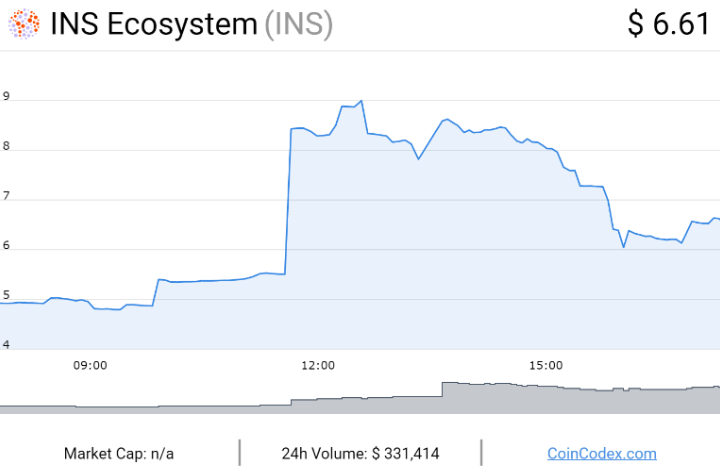
Task: Click the 9 price axis label
Action: coord(6,96)
